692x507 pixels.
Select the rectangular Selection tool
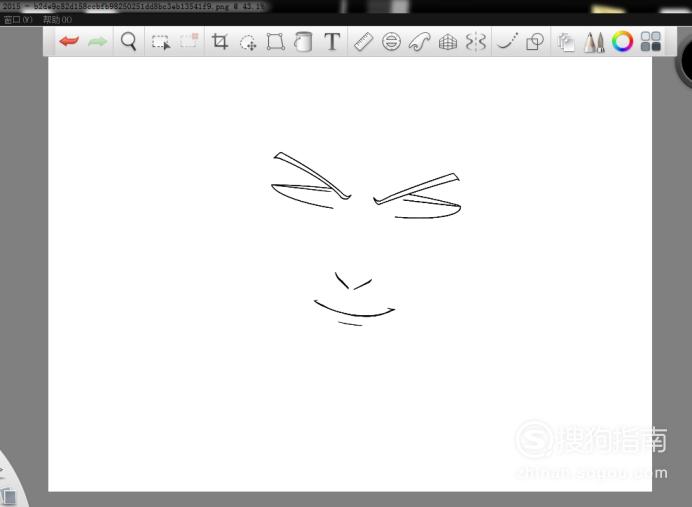(161, 42)
